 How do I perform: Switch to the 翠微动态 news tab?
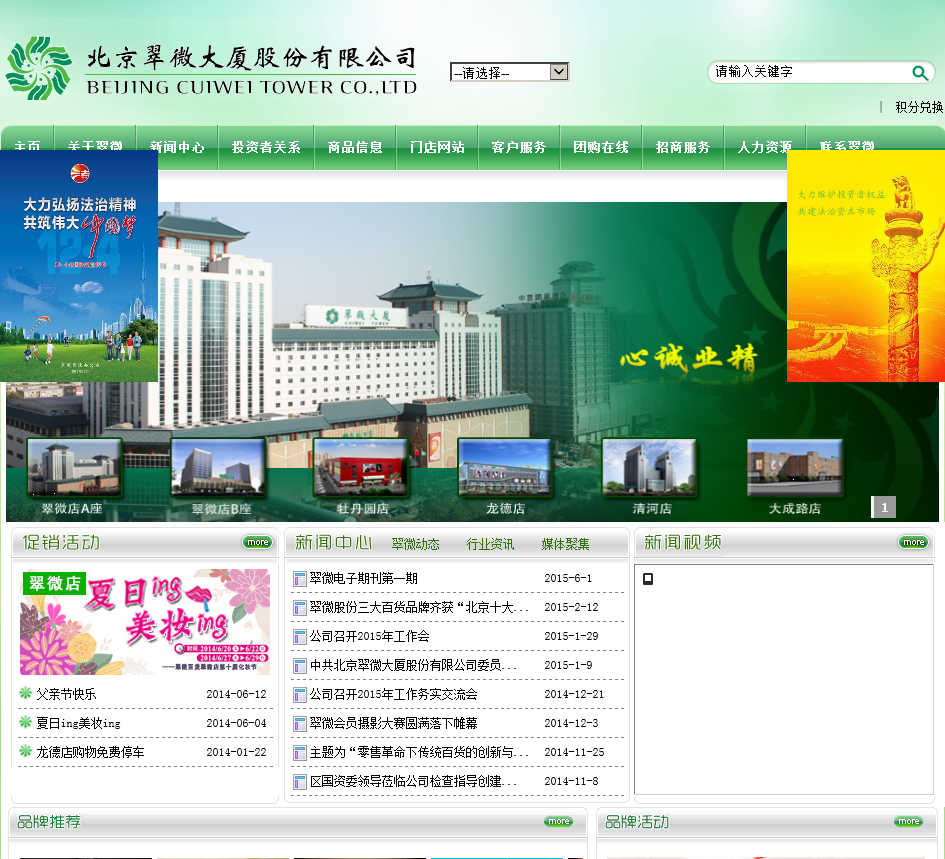coord(415,544)
